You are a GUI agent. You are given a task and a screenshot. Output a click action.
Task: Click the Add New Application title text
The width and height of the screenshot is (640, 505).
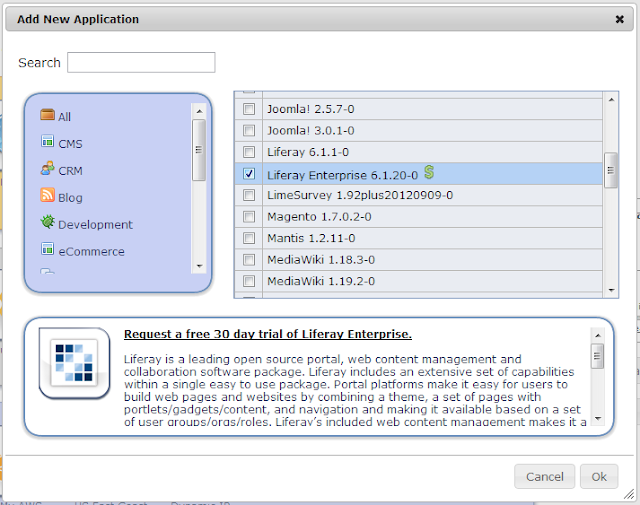[x=78, y=19]
